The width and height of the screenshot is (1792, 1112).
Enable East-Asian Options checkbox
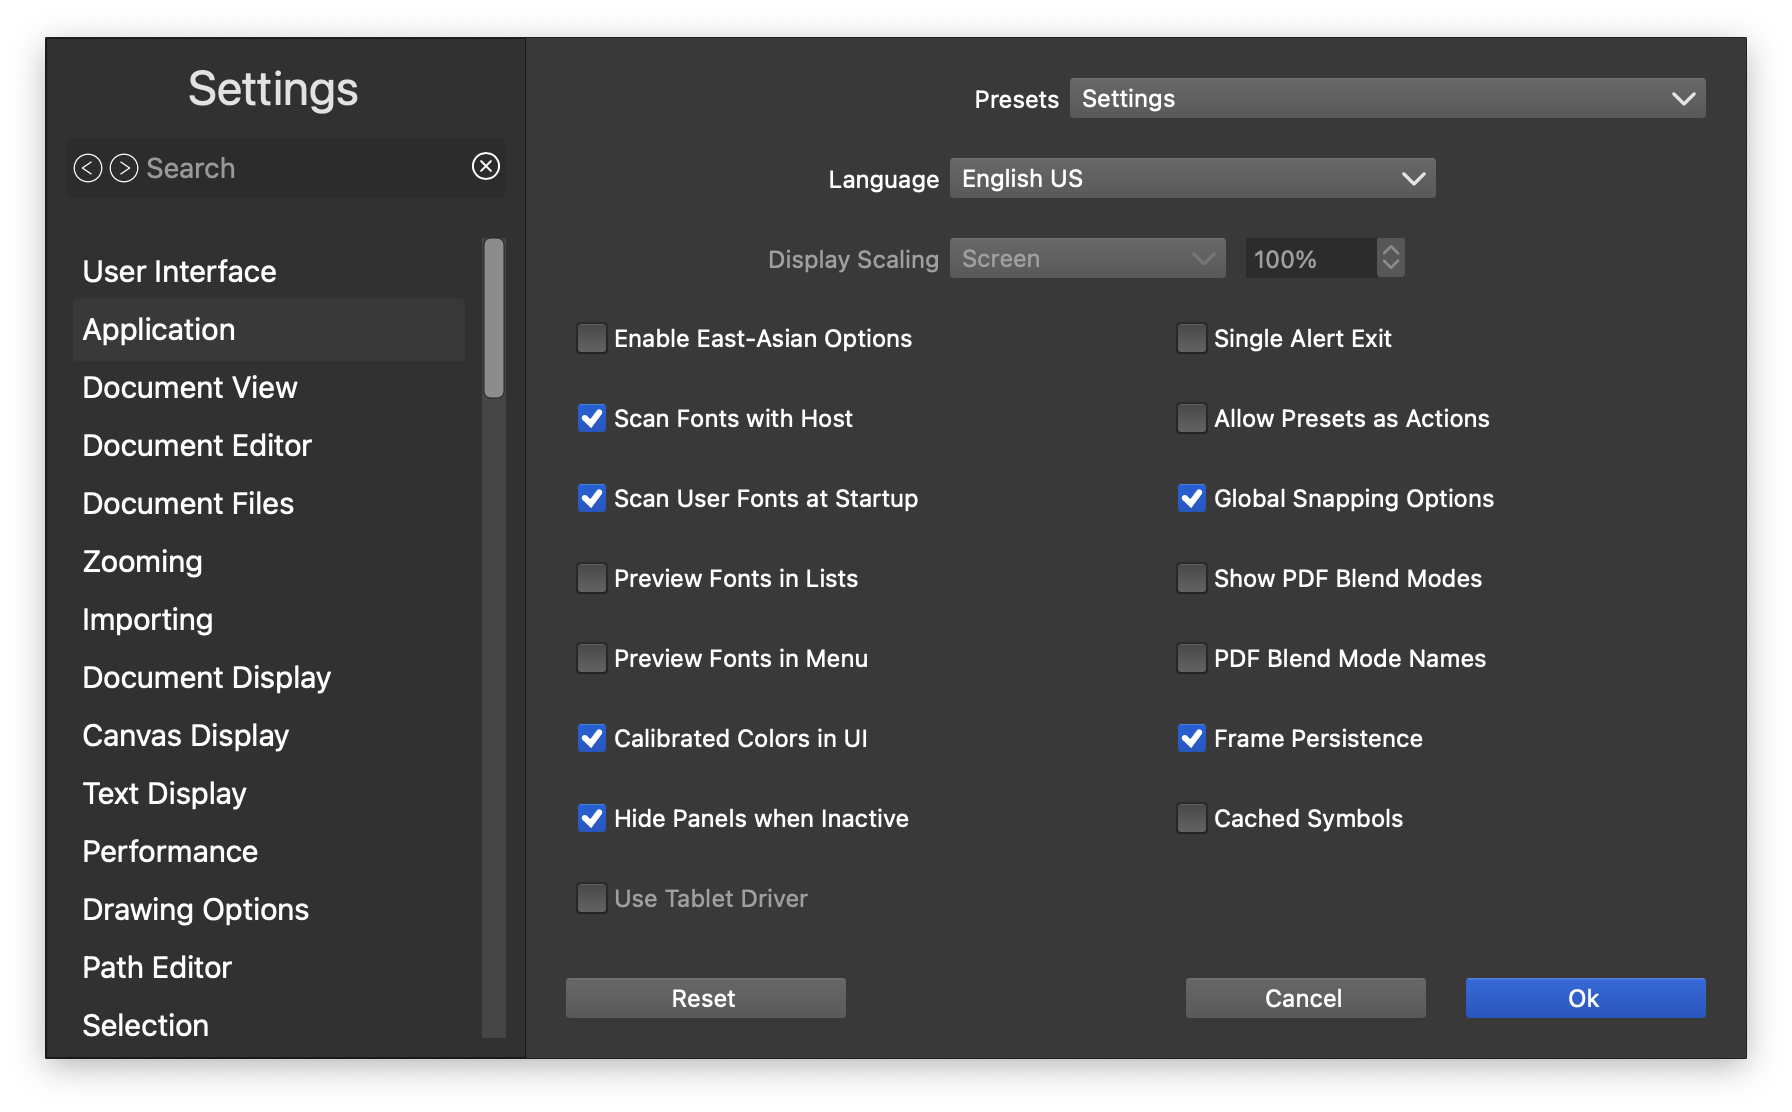592,338
